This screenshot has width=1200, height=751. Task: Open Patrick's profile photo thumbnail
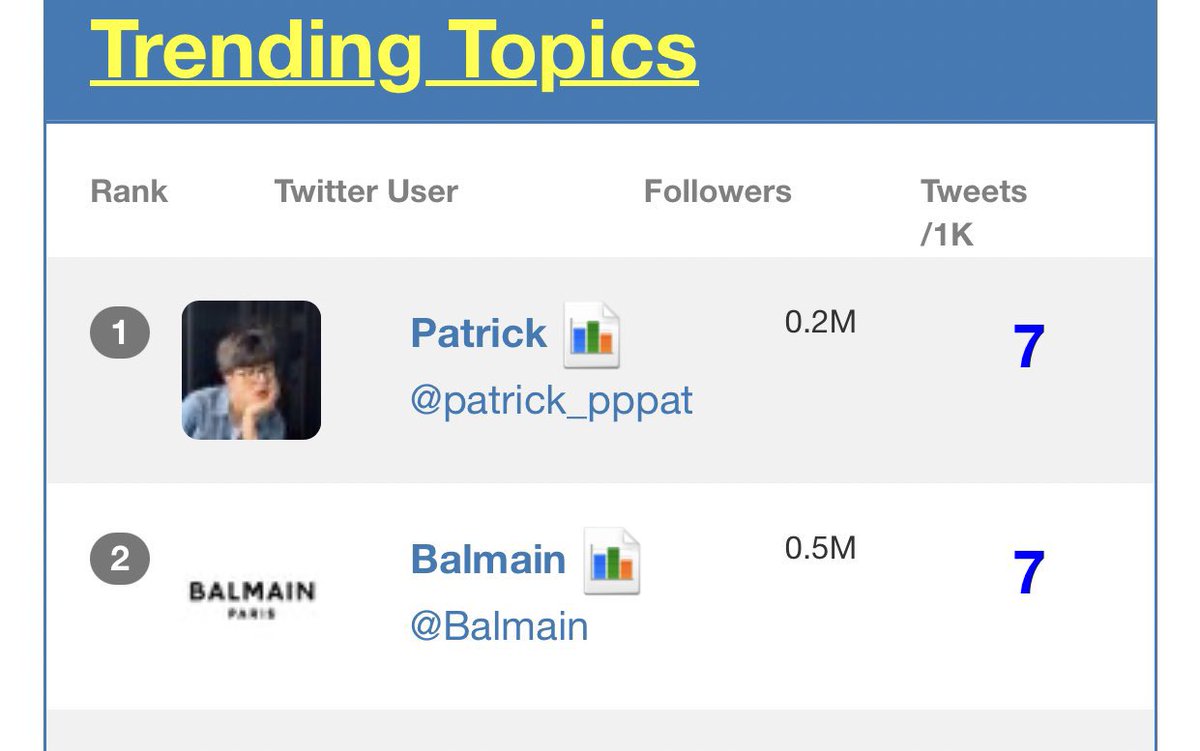251,370
